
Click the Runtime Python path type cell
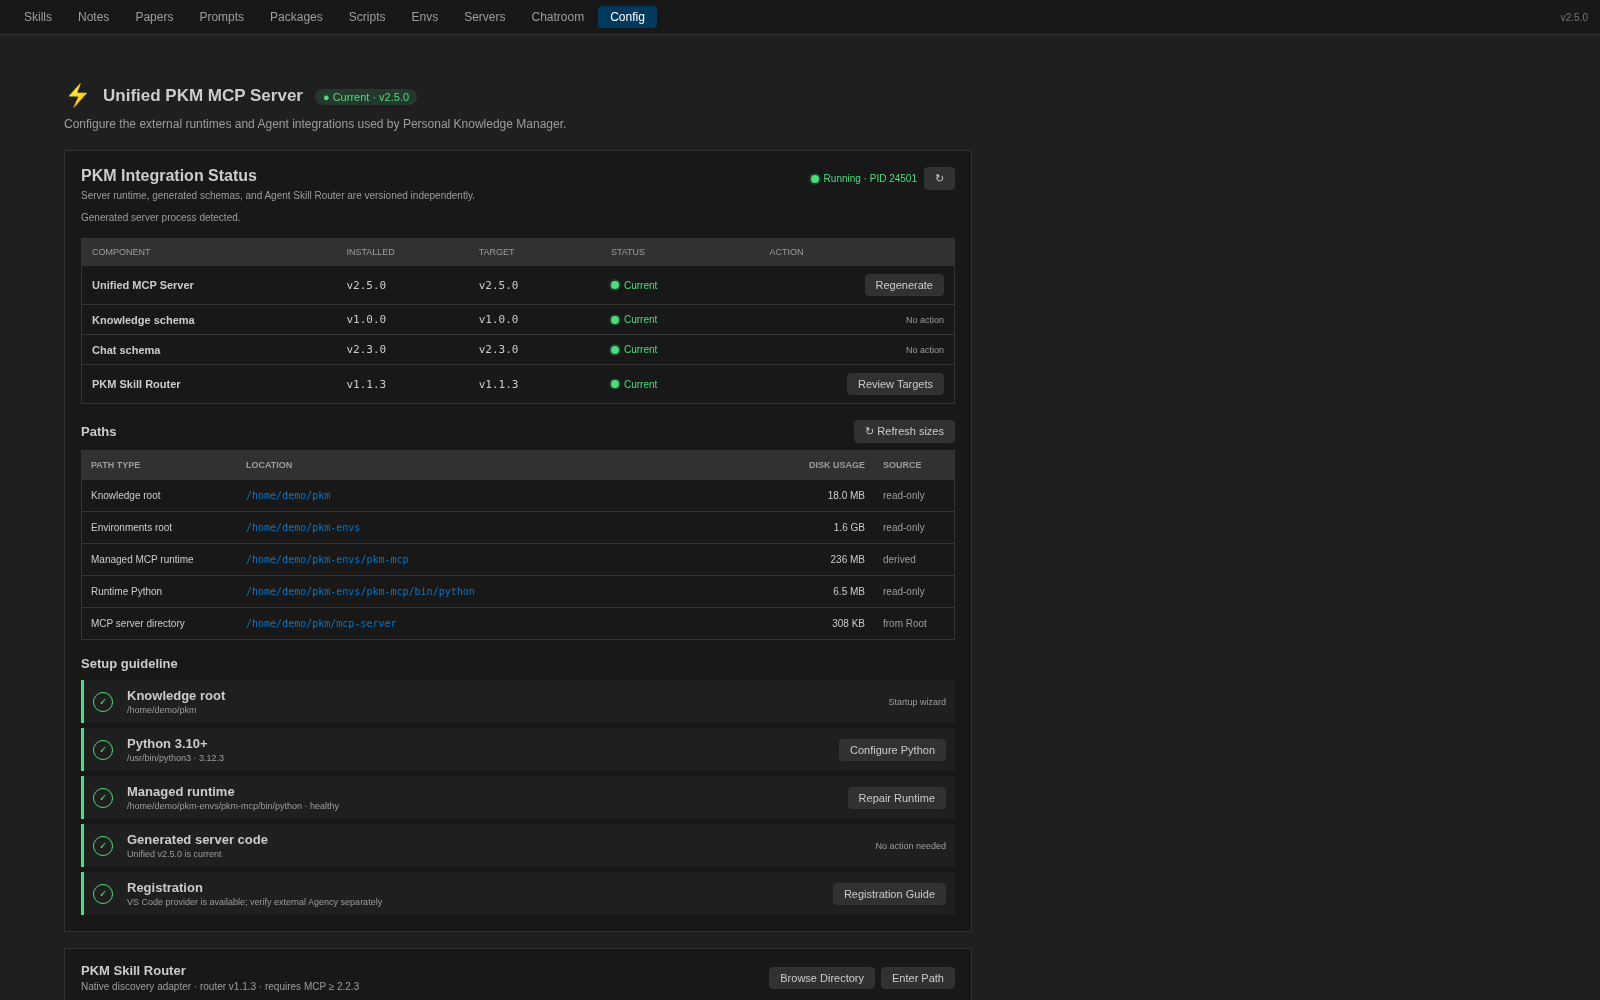[x=126, y=592]
